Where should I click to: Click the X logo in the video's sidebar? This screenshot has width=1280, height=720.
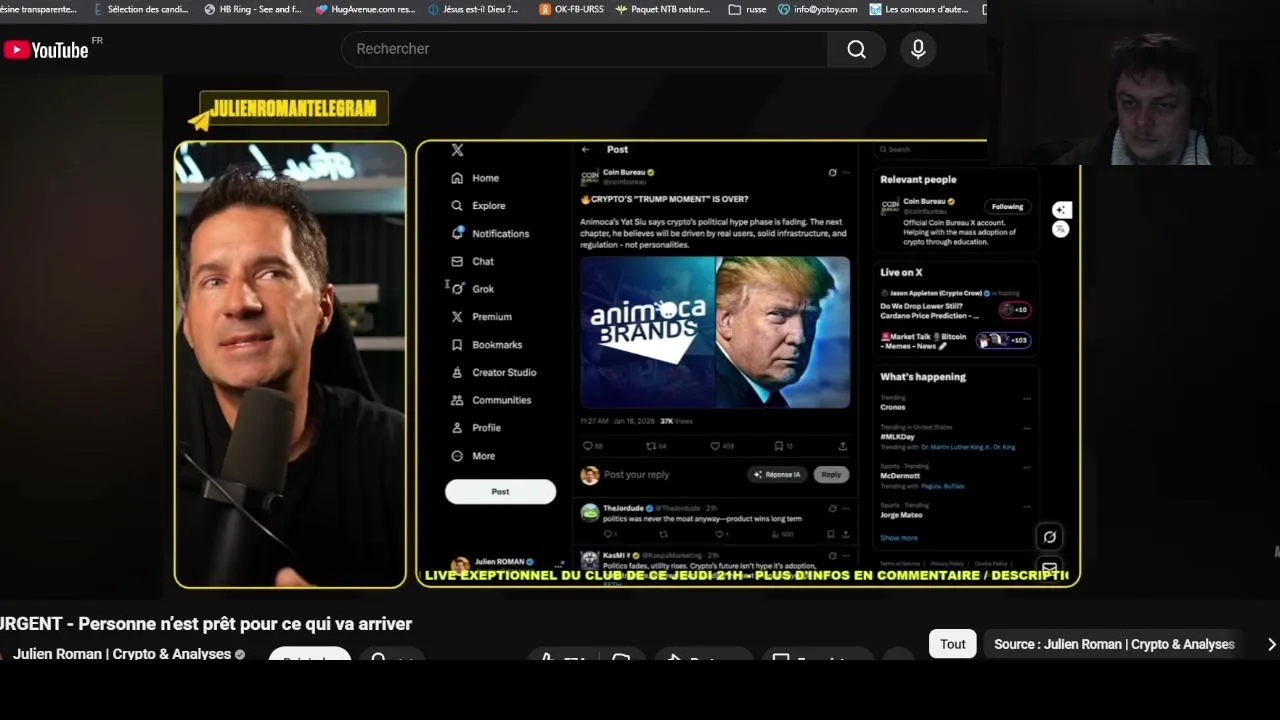[457, 150]
